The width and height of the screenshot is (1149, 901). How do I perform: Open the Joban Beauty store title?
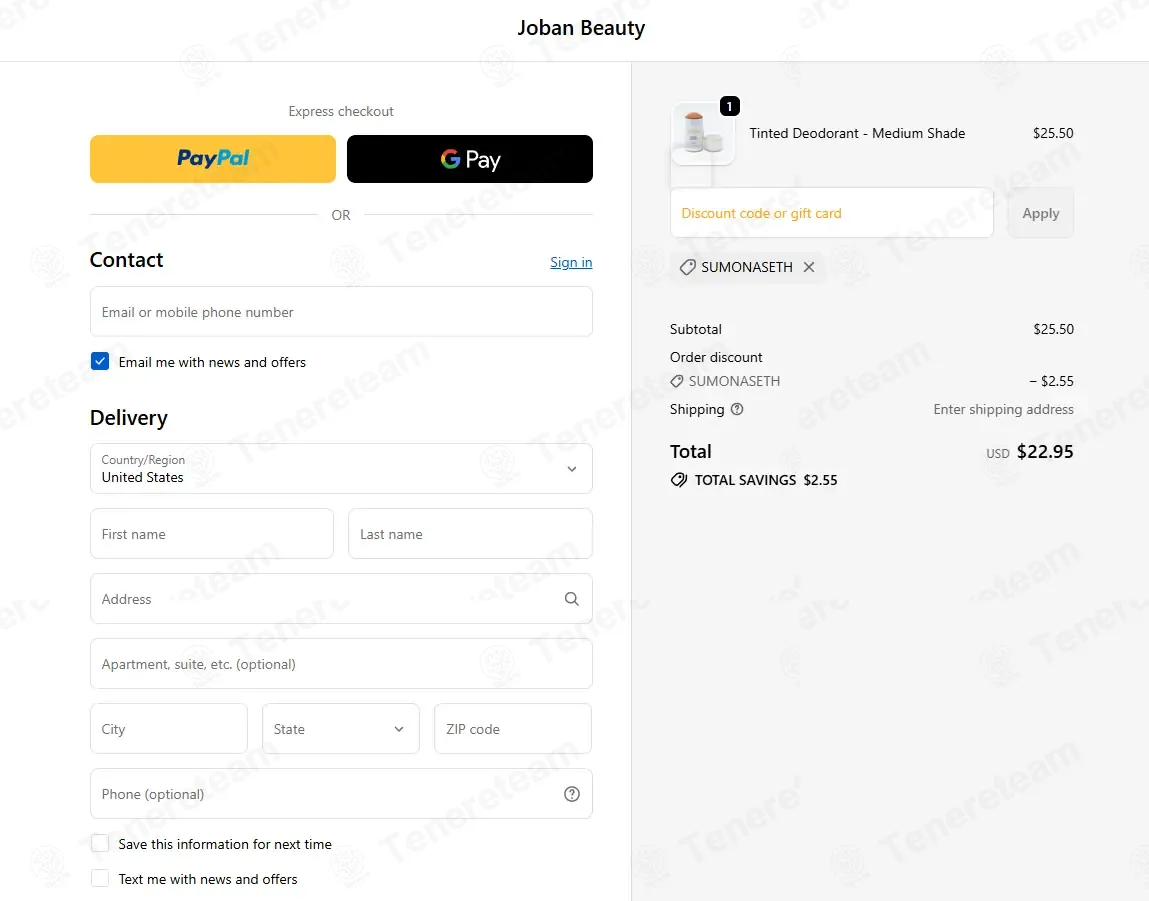point(581,28)
